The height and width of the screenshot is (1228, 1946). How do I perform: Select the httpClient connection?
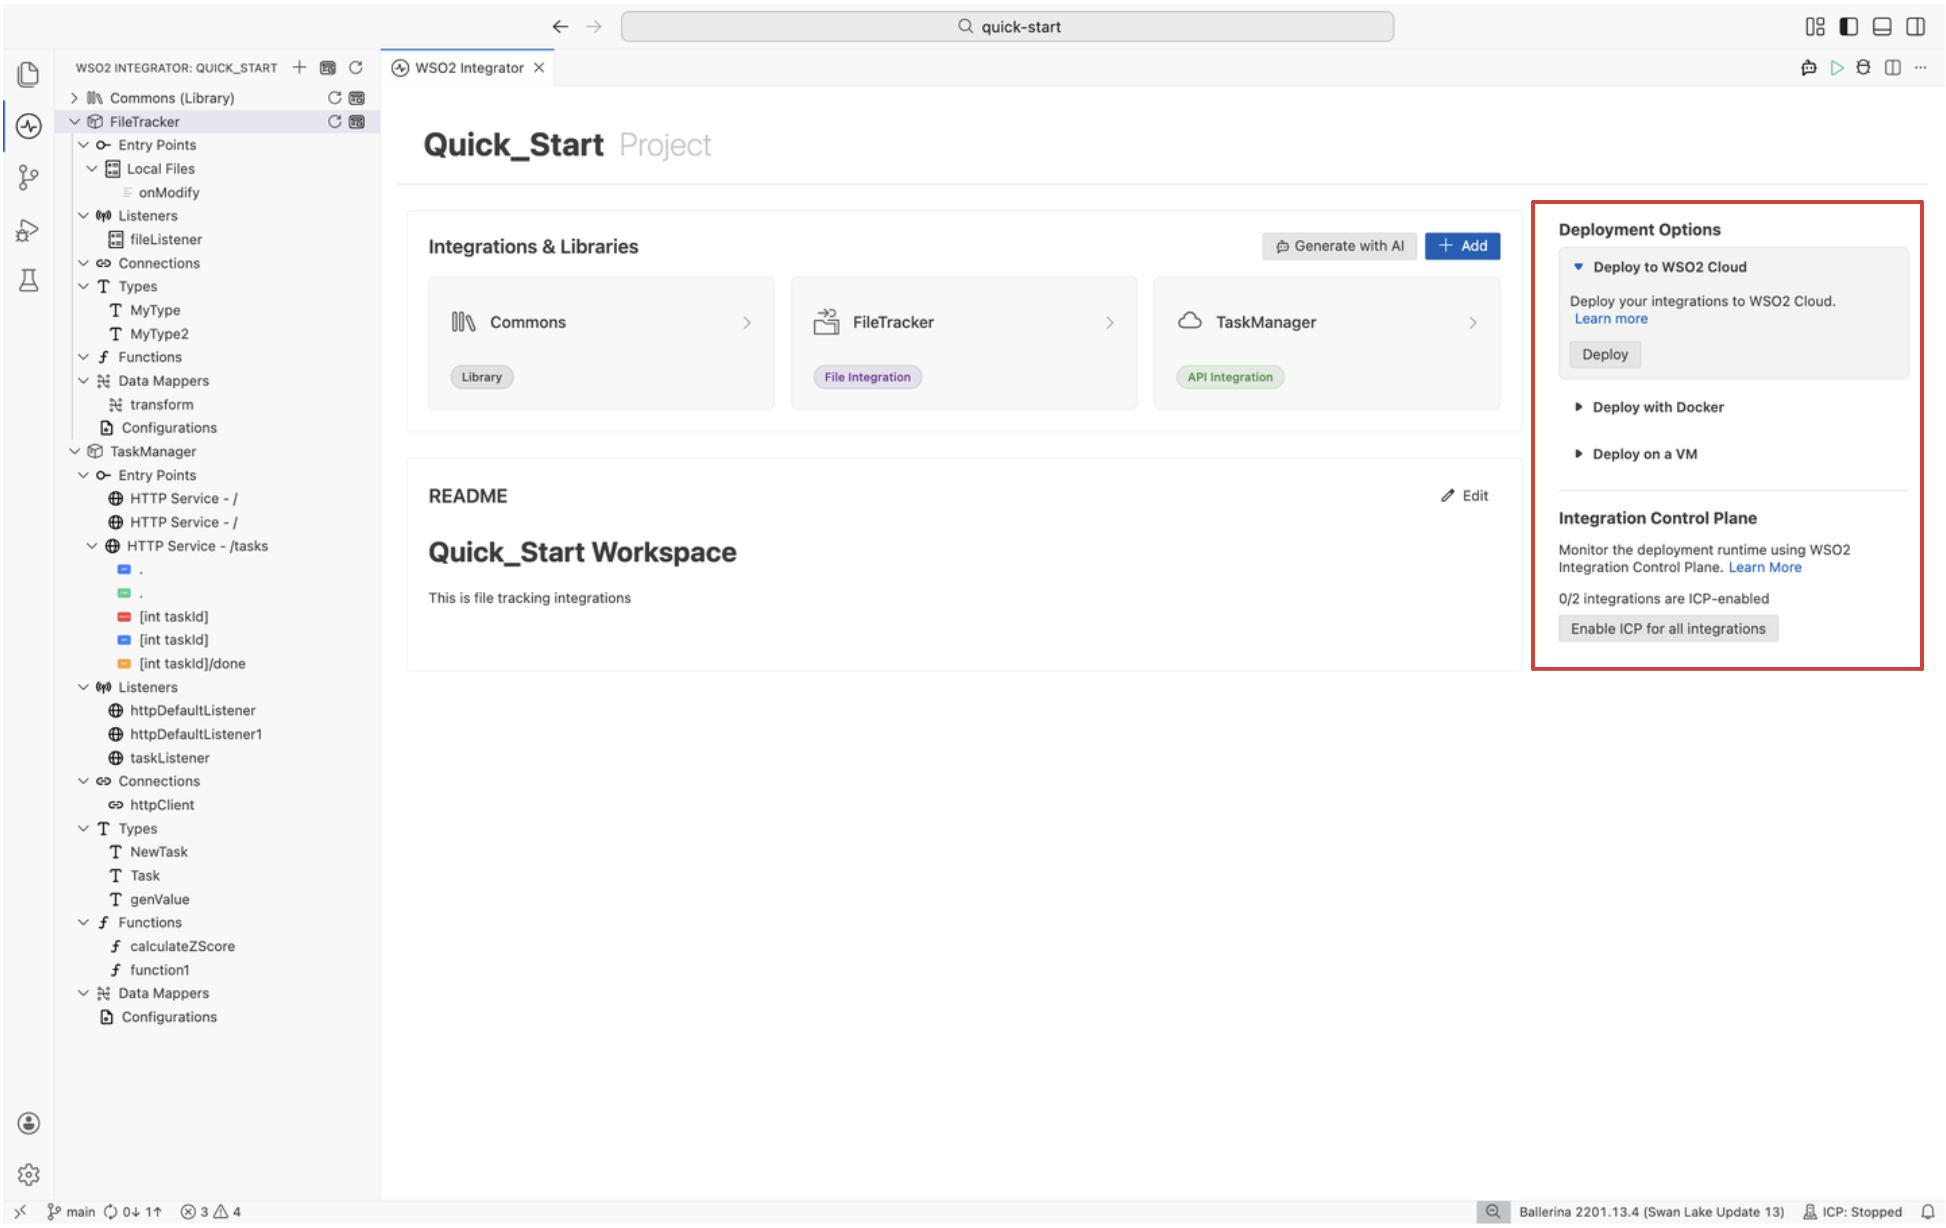tap(162, 805)
